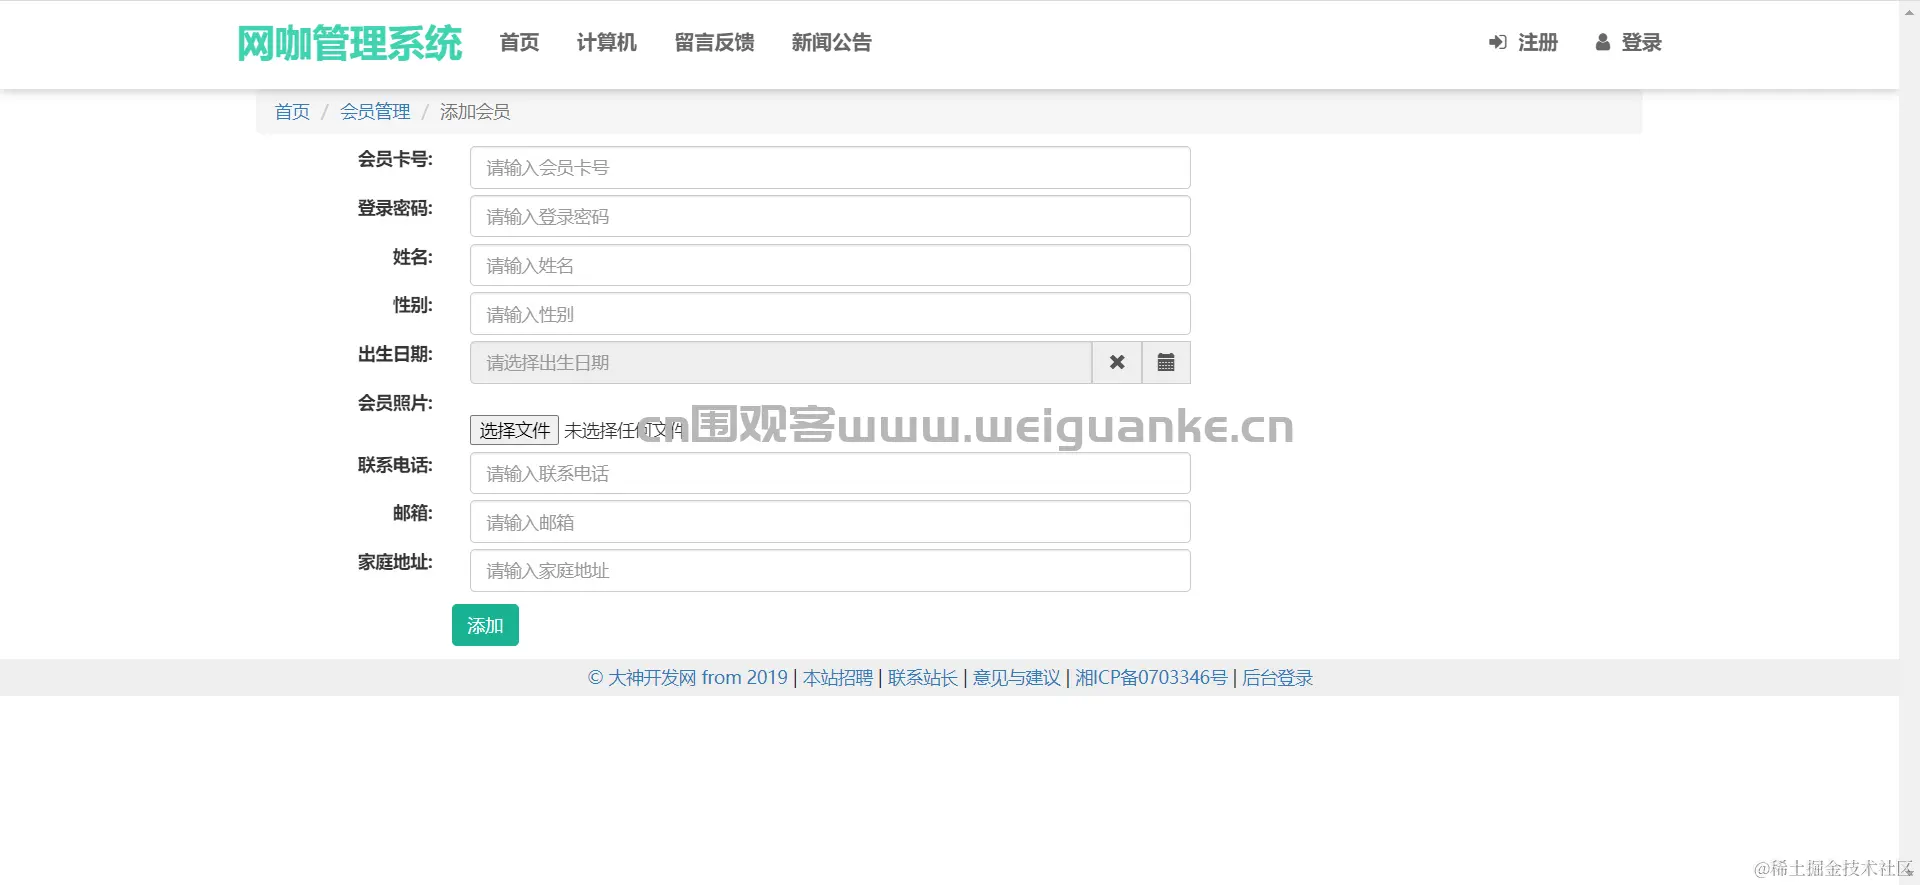This screenshot has width=1920, height=885.
Task: Focus the 姓名 input field
Action: coord(830,265)
